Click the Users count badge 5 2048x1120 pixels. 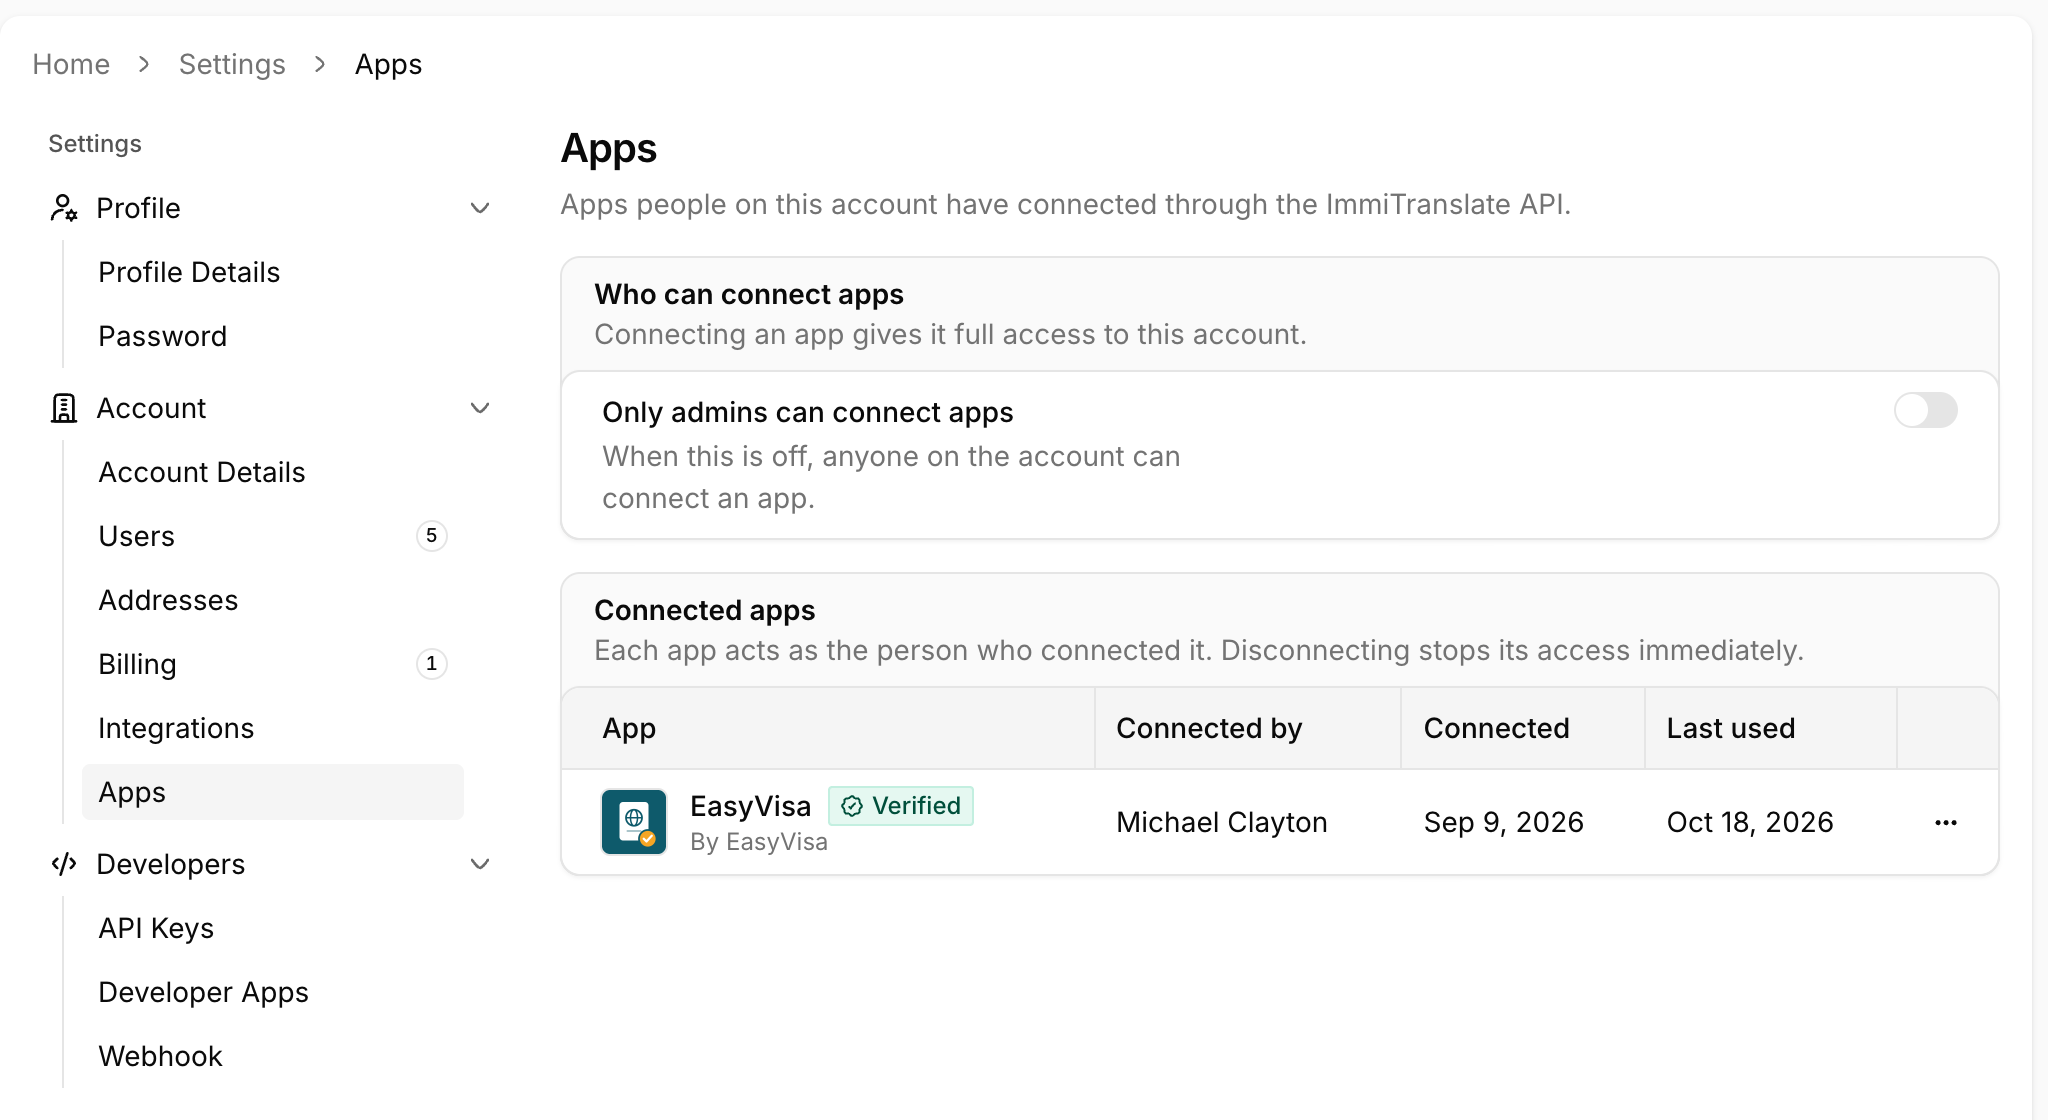coord(431,536)
